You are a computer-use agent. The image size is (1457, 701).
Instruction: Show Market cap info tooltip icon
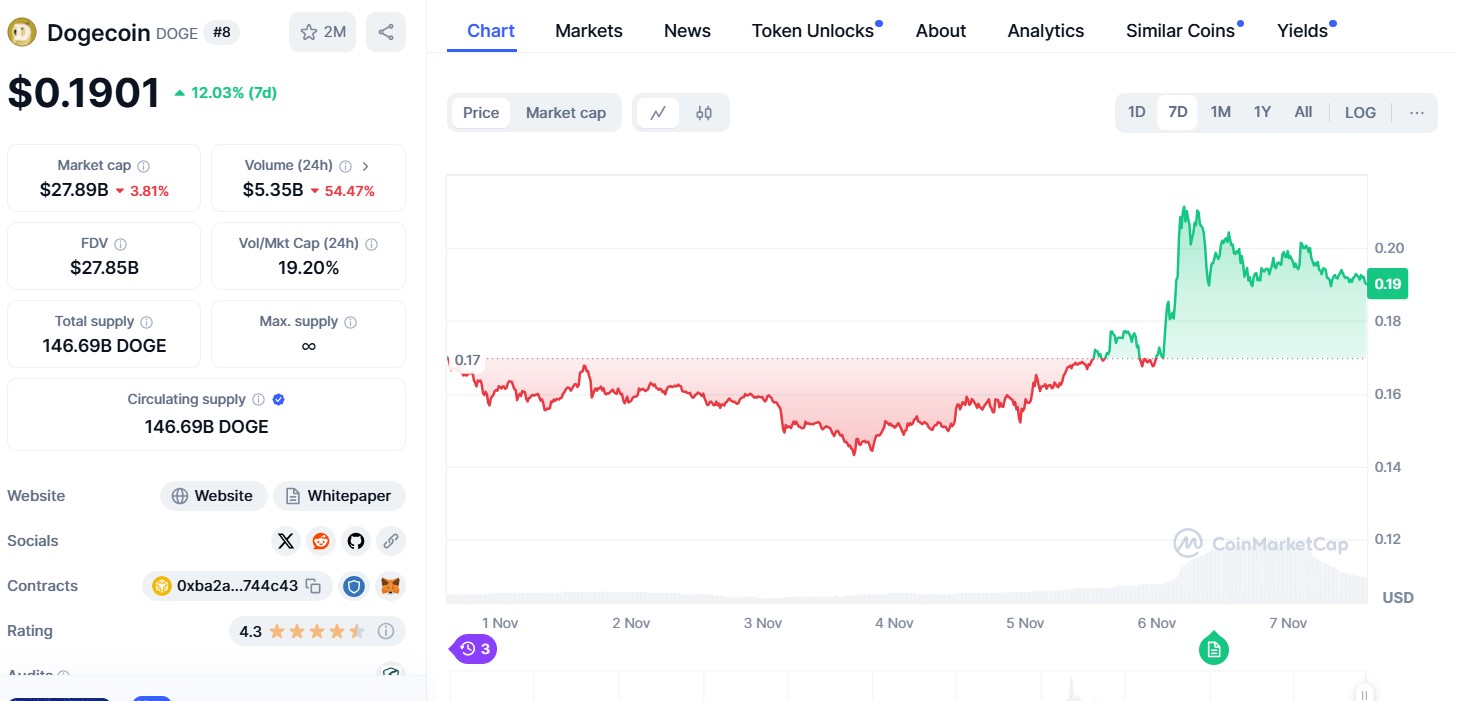click(144, 166)
